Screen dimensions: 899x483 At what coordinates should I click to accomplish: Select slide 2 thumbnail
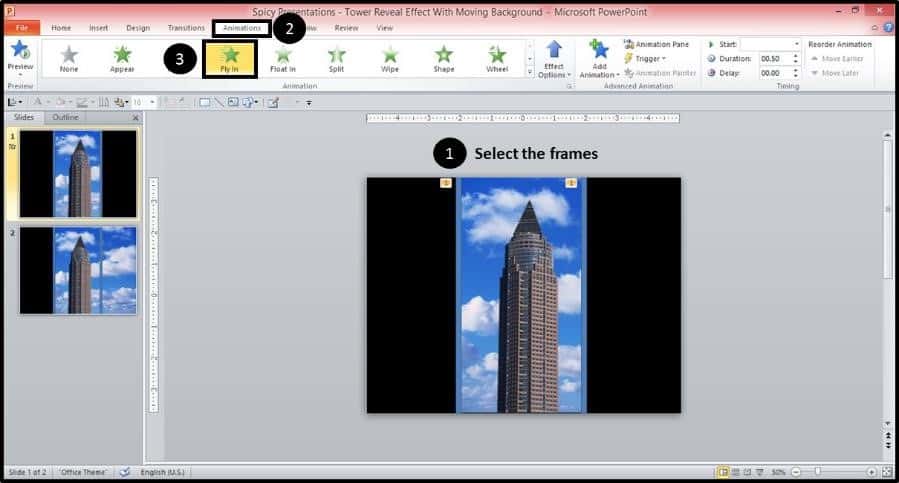(x=78, y=270)
